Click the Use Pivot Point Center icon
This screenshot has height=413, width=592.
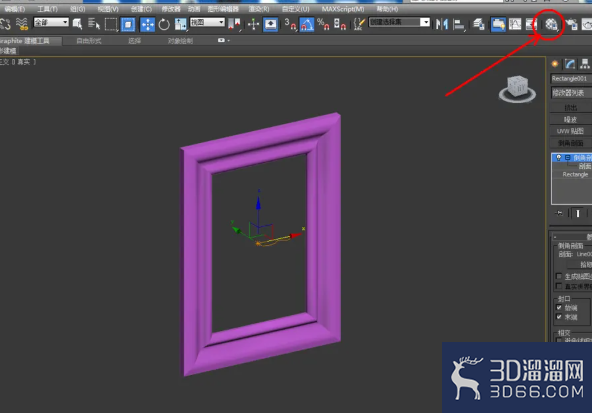(x=234, y=24)
